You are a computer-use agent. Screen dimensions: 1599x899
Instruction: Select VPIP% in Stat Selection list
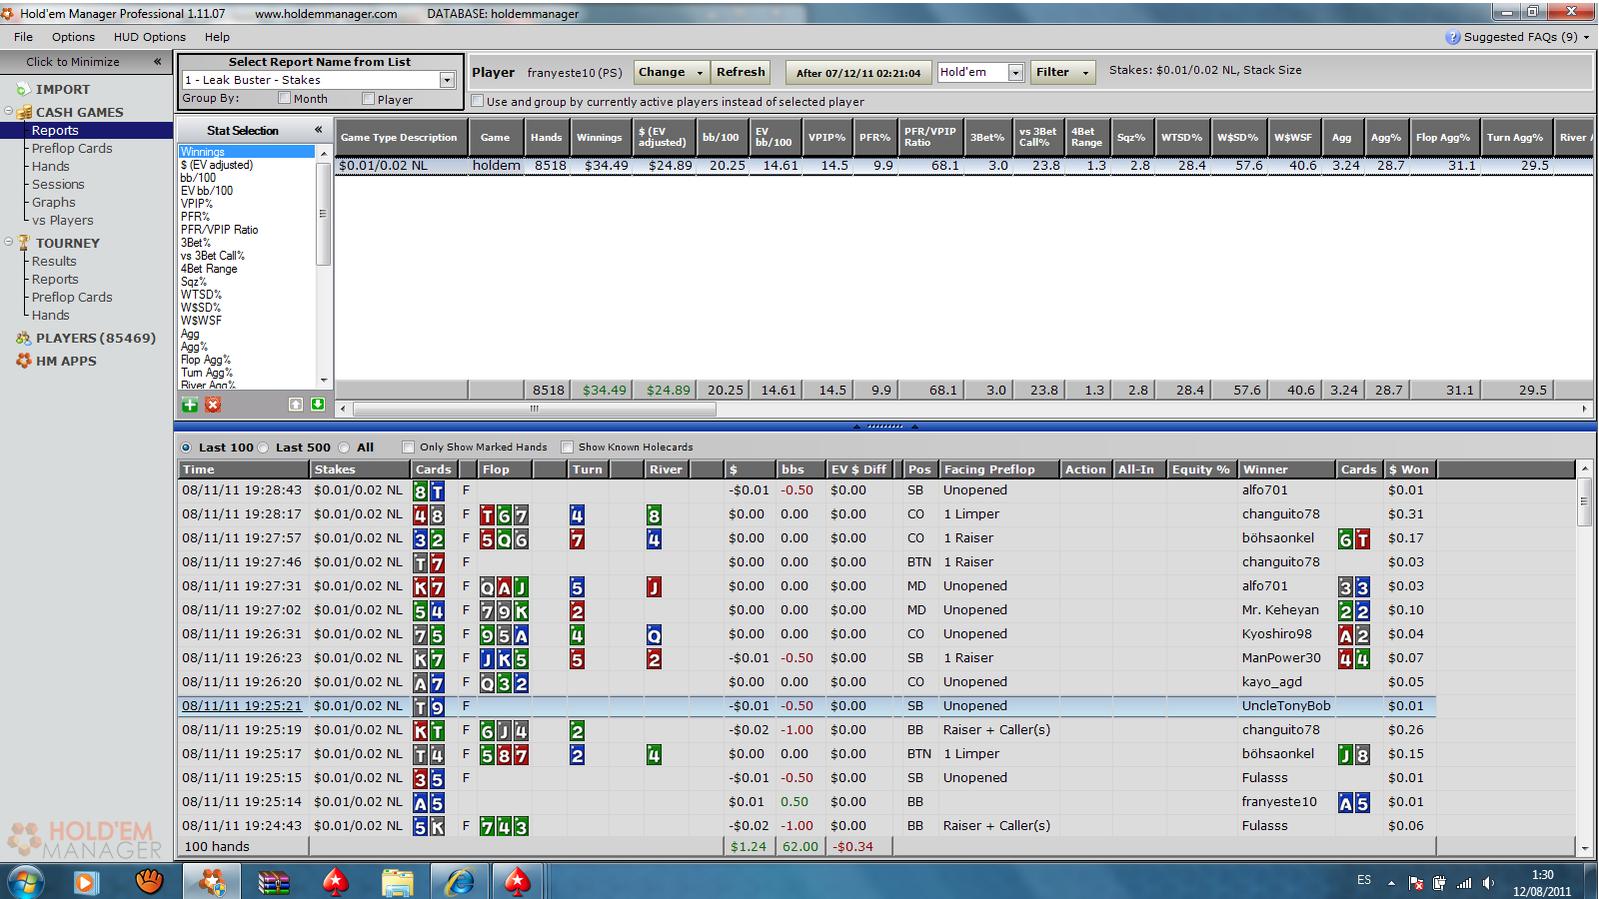(x=195, y=204)
